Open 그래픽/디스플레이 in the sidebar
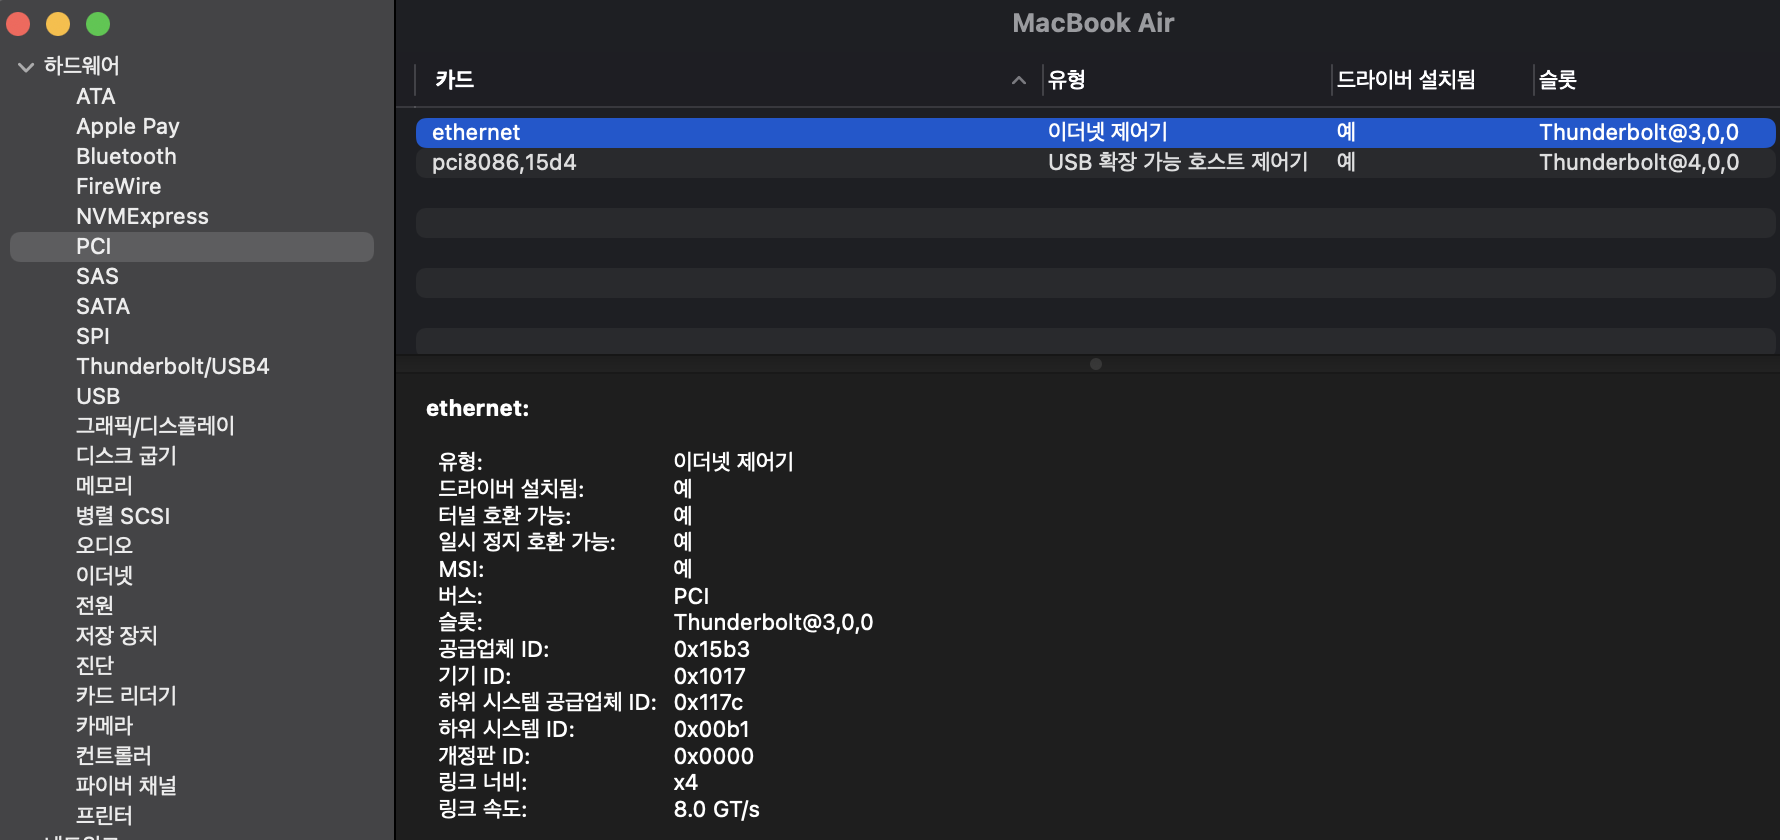Screen dimensions: 1780x840 click(x=155, y=426)
